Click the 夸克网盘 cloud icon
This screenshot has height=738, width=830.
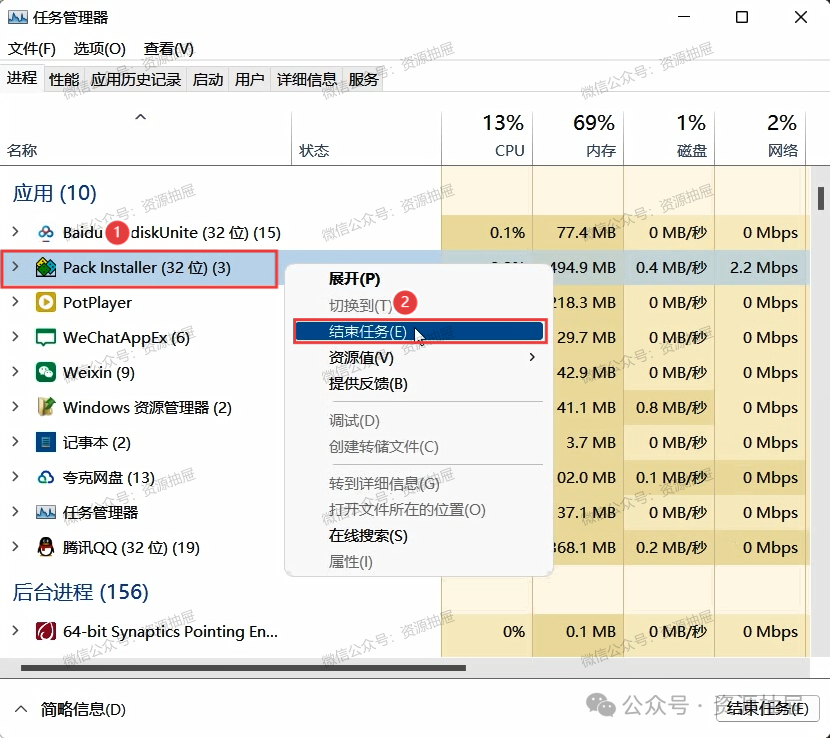click(46, 478)
